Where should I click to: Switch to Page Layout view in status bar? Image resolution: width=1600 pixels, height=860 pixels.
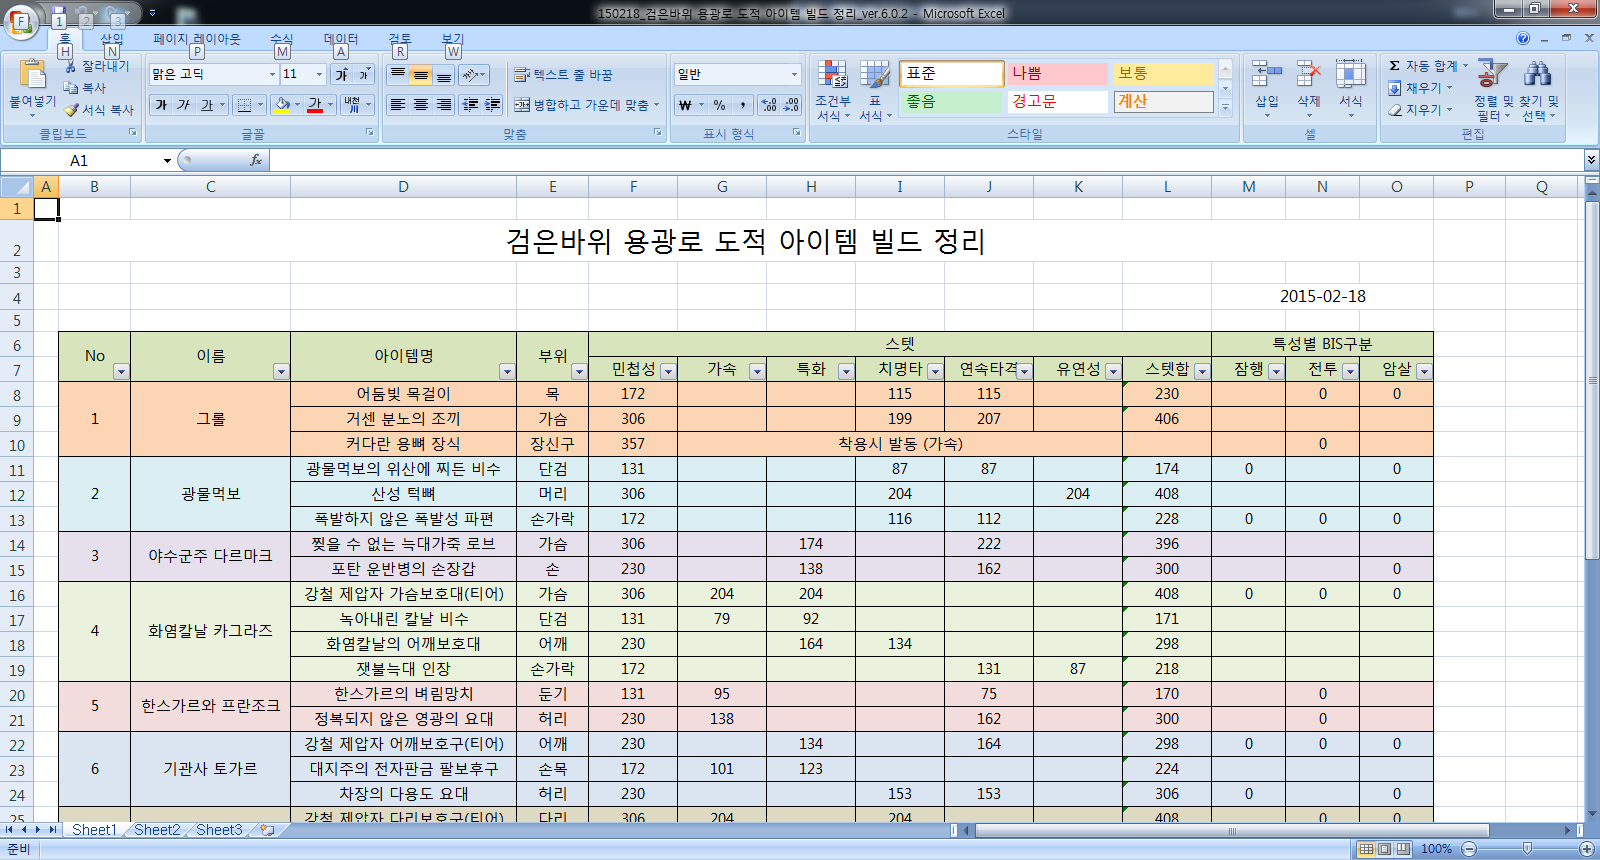pyautogui.click(x=1385, y=849)
